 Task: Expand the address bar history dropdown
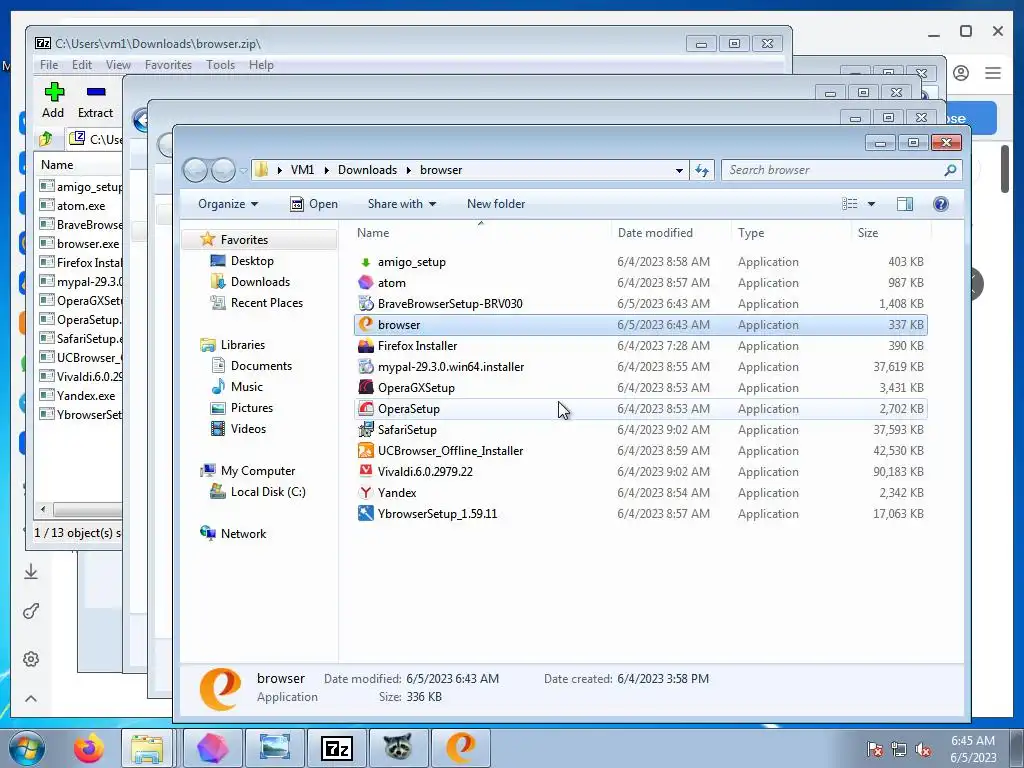pyautogui.click(x=679, y=170)
